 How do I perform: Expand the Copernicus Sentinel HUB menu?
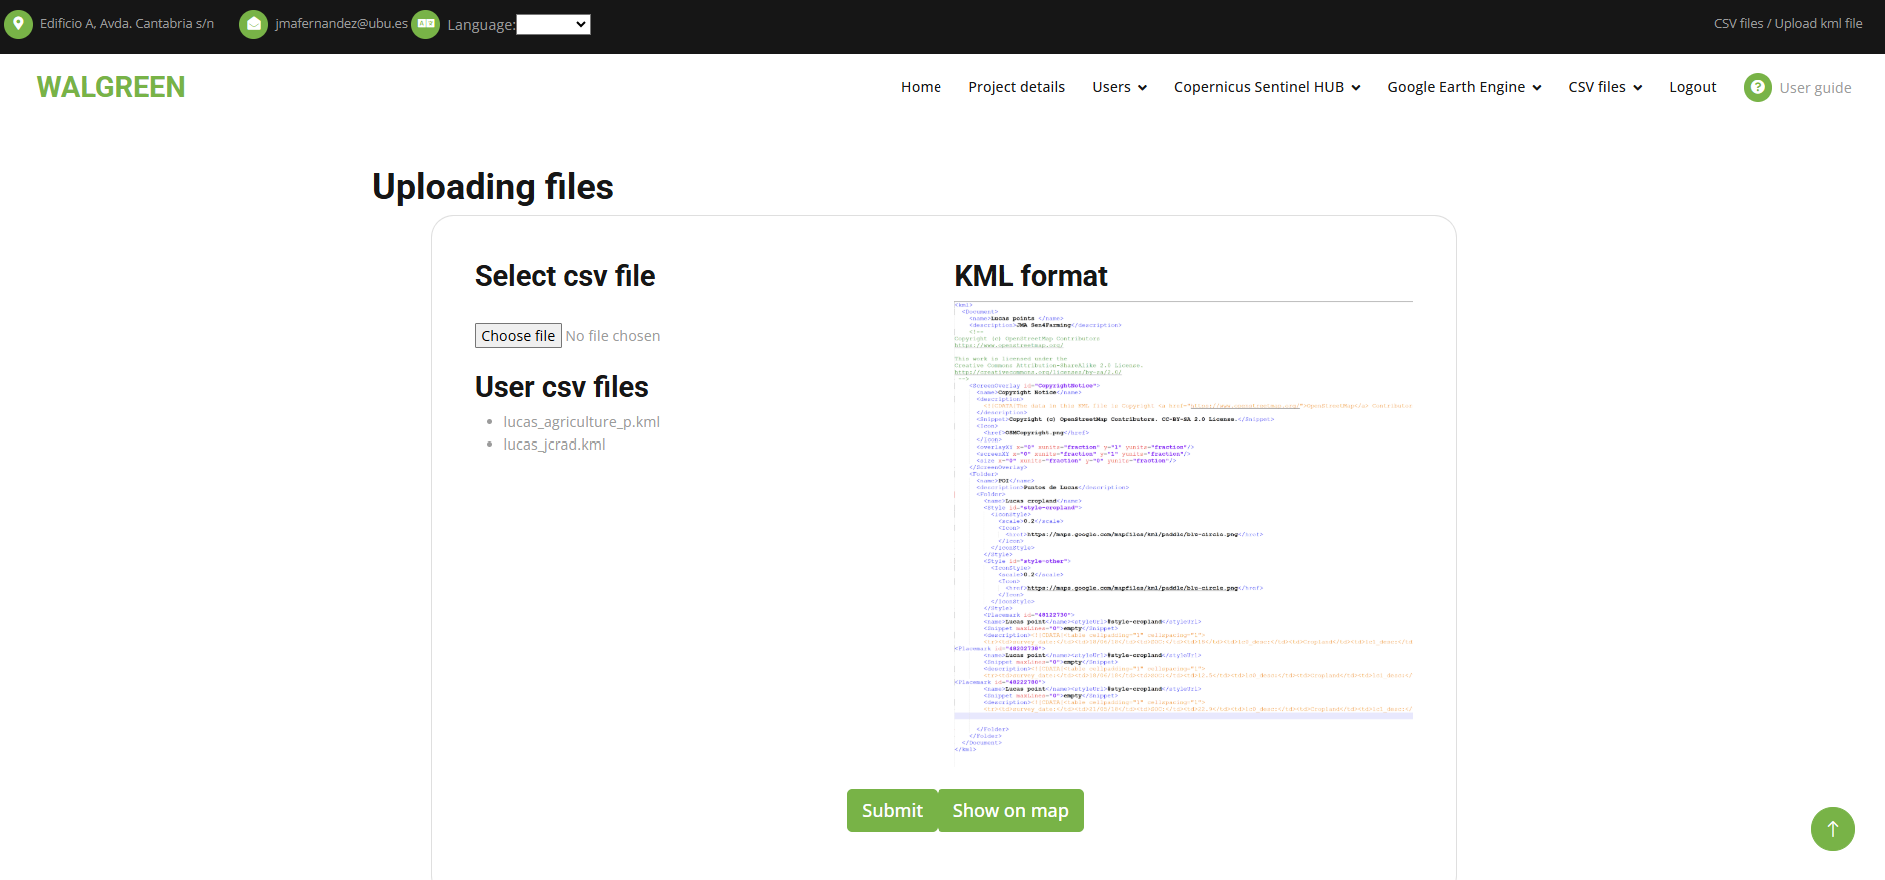click(1267, 87)
